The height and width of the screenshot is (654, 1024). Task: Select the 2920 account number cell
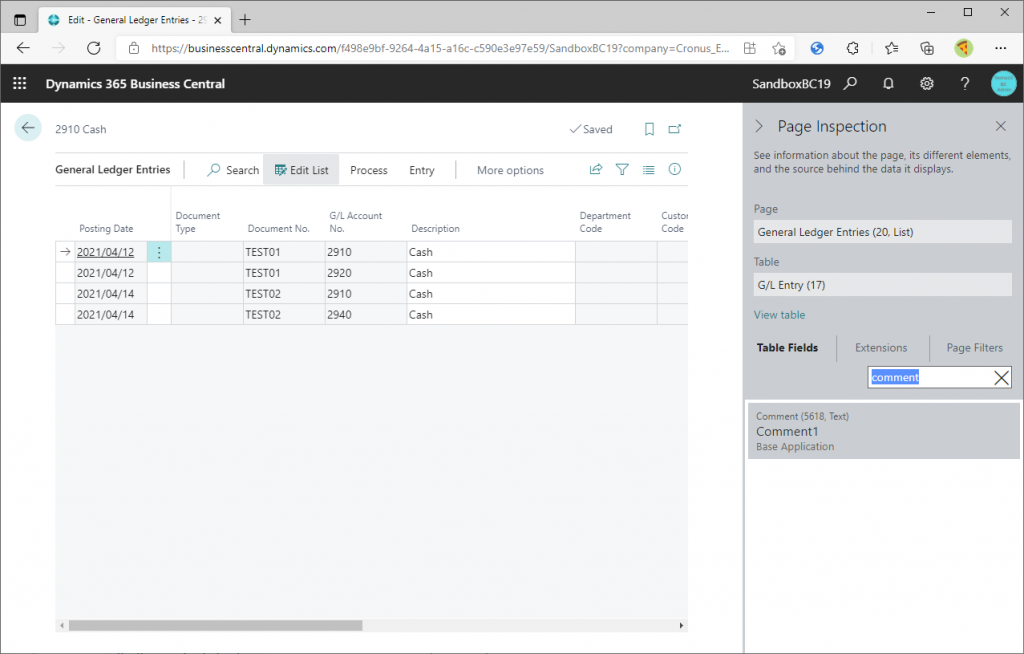point(366,273)
